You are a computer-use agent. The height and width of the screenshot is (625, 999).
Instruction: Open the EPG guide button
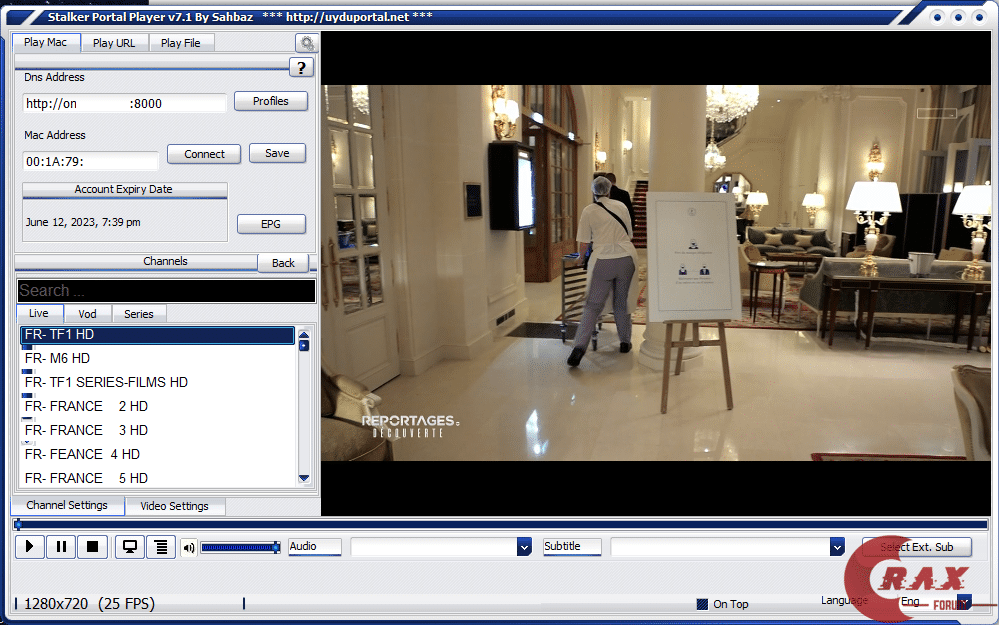pyautogui.click(x=271, y=224)
